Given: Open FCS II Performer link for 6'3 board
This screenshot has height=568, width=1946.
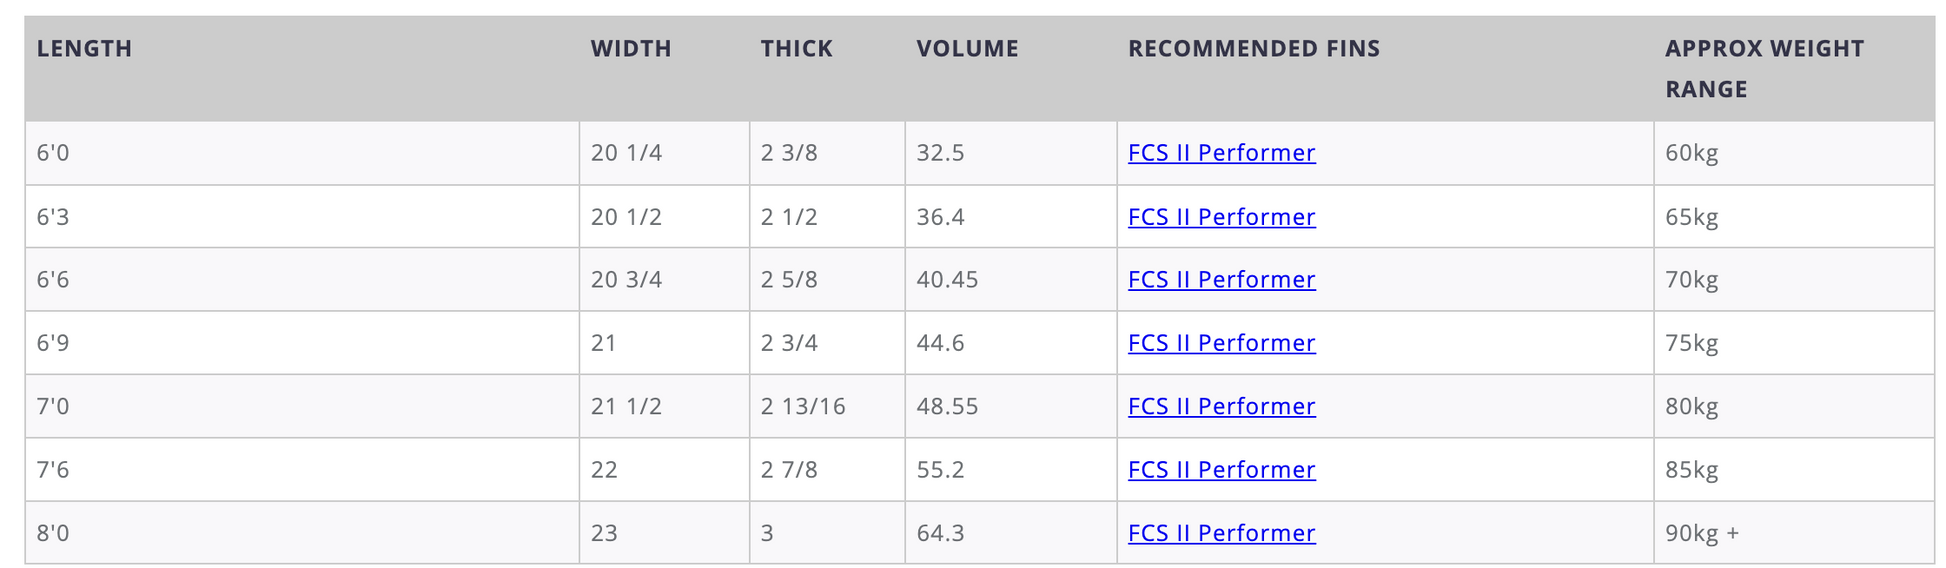Looking at the screenshot, I should pos(1221,217).
